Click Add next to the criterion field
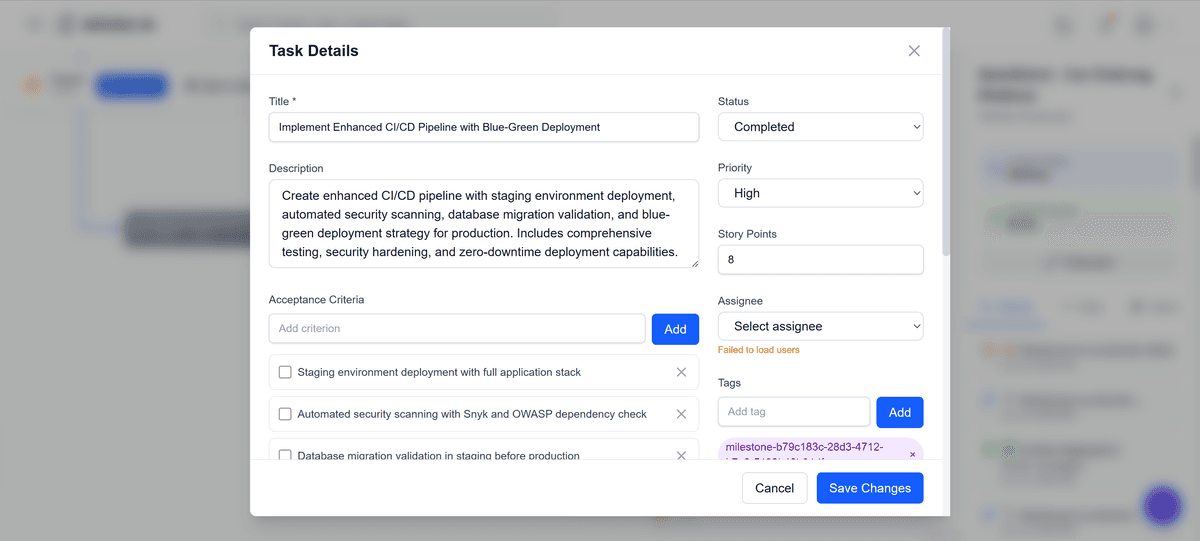1200x541 pixels. pos(675,329)
